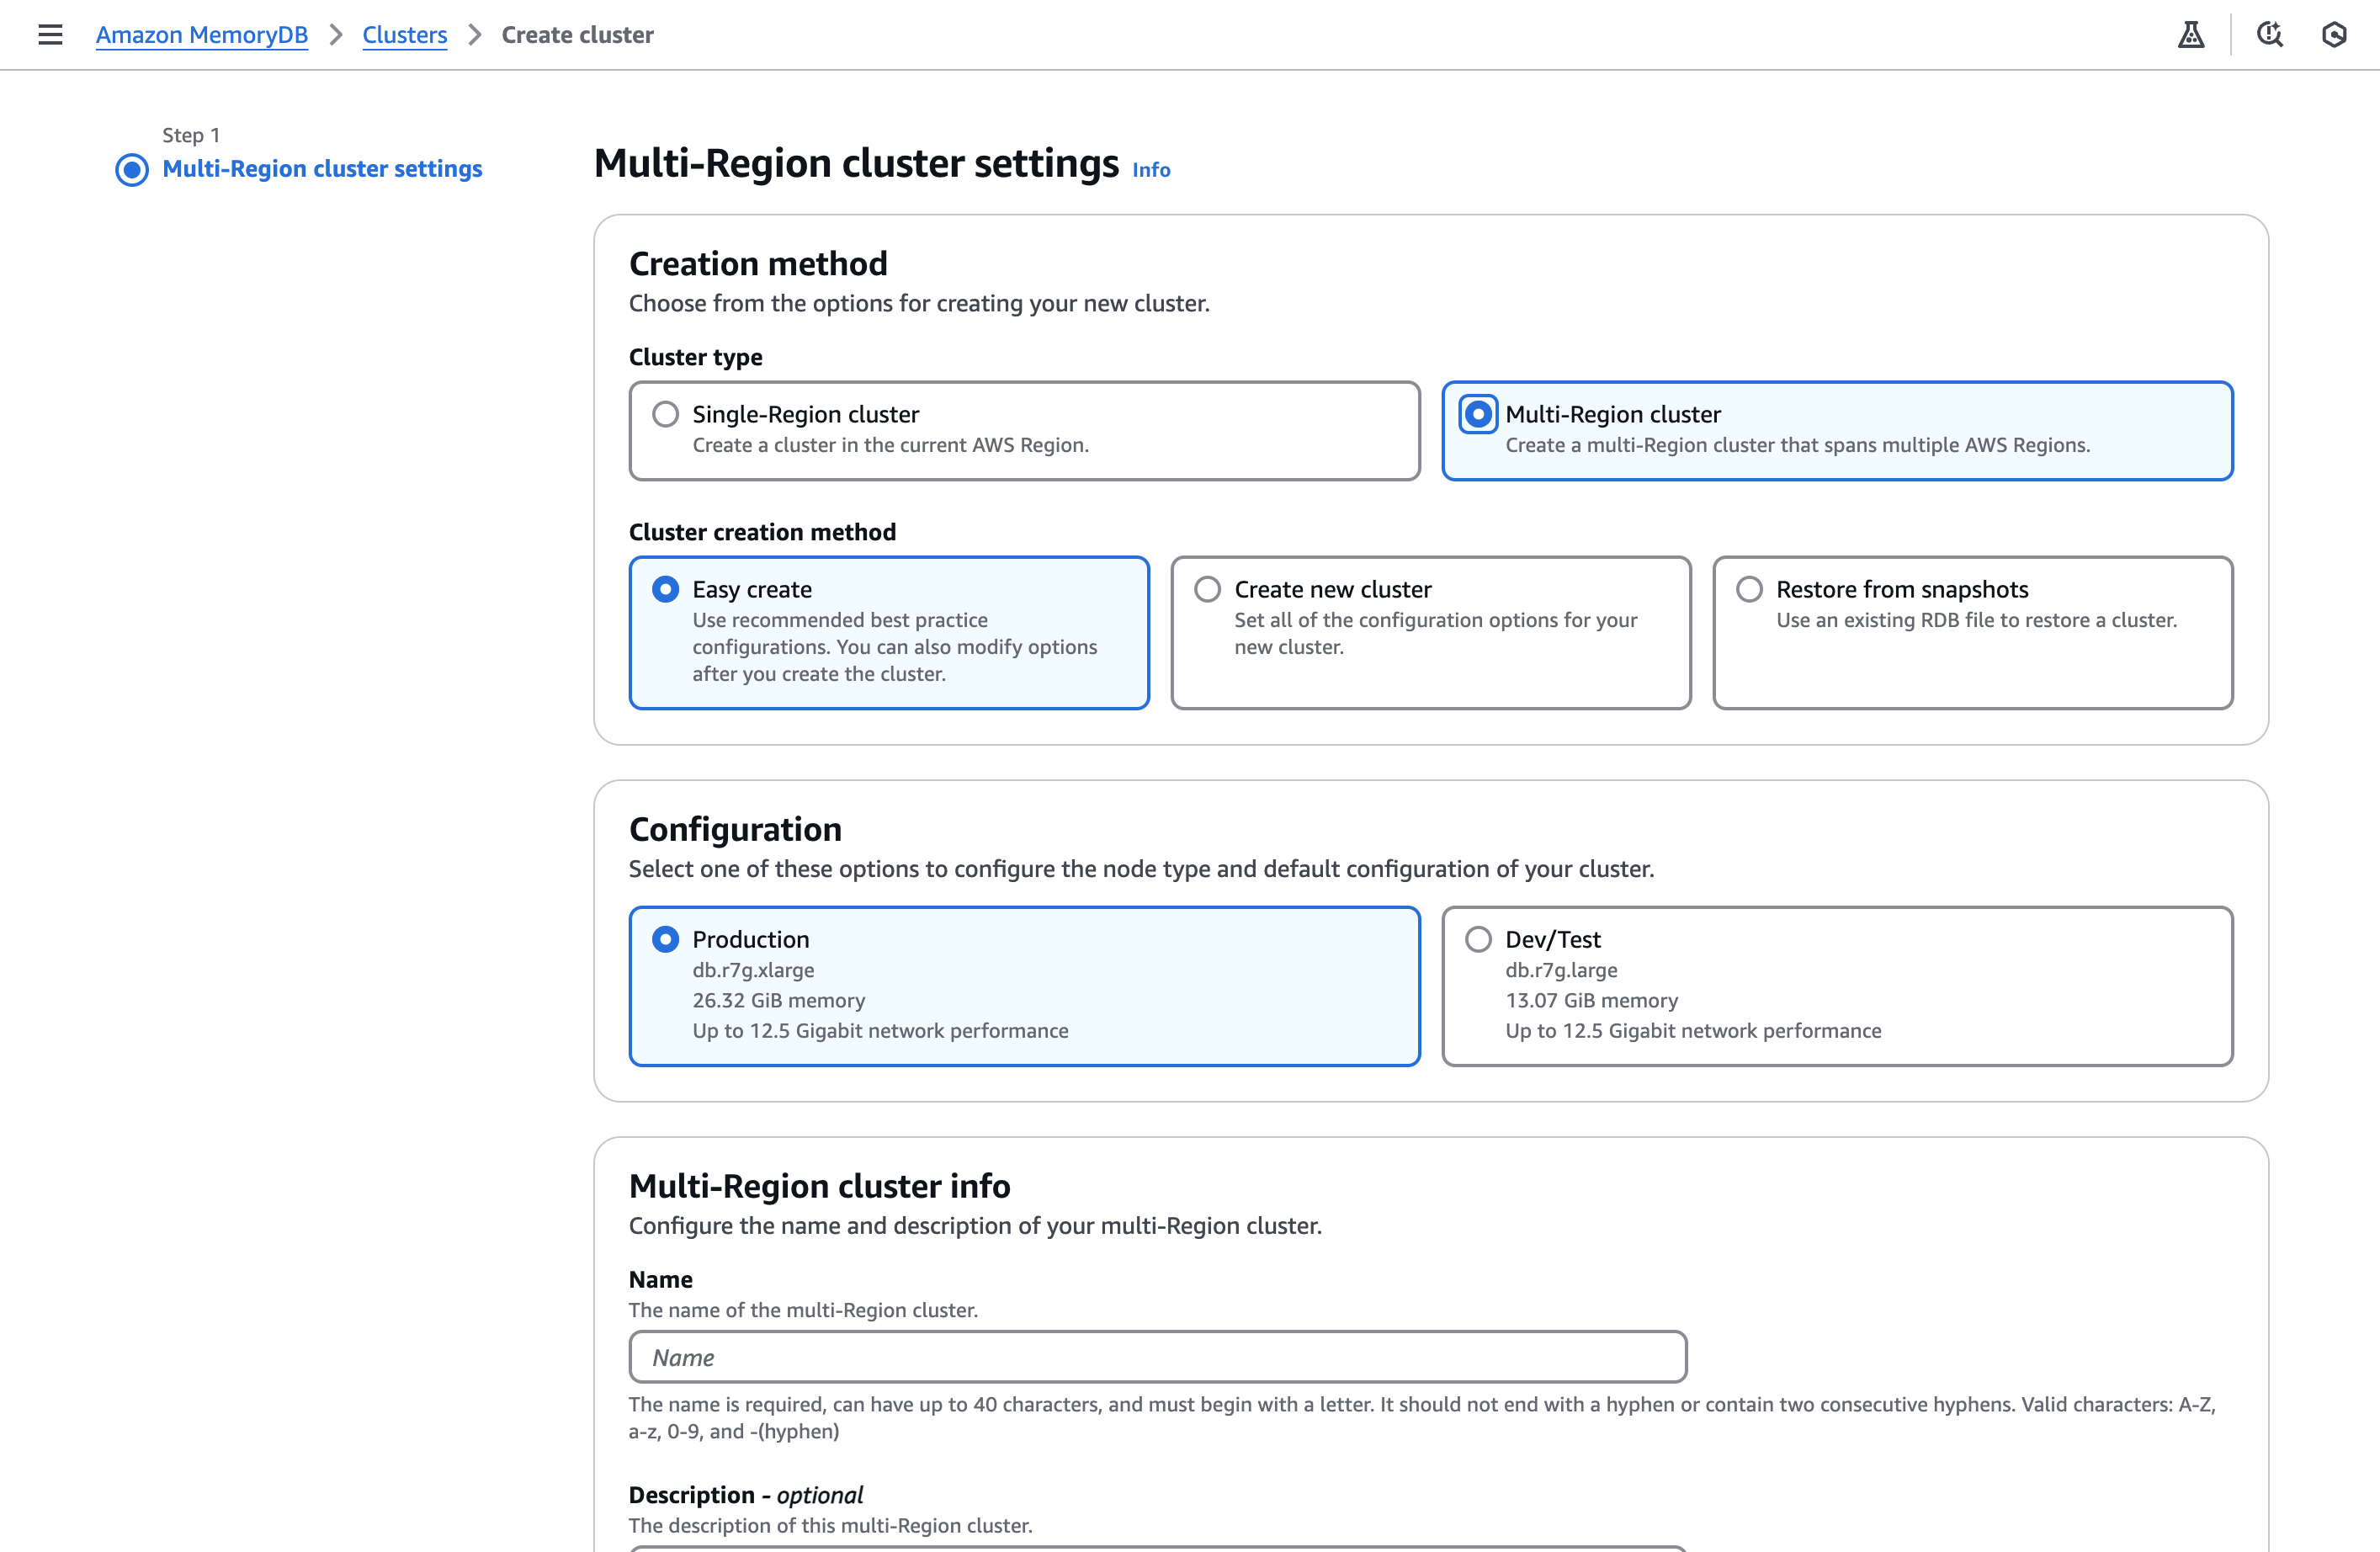
Task: Navigate to Clusters breadcrumb link
Action: 404,35
